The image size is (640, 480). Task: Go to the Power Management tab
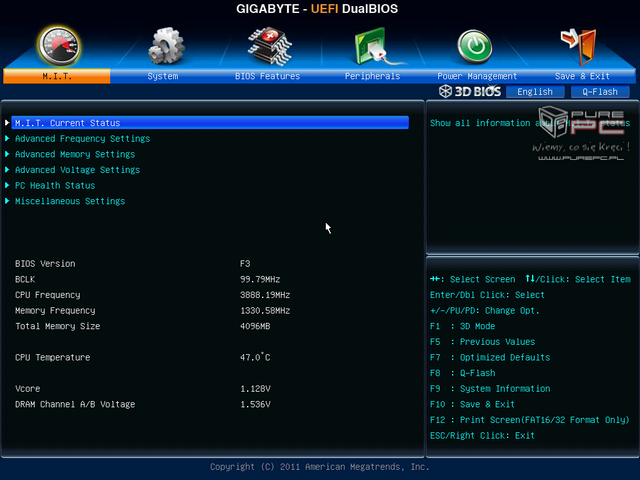477,76
